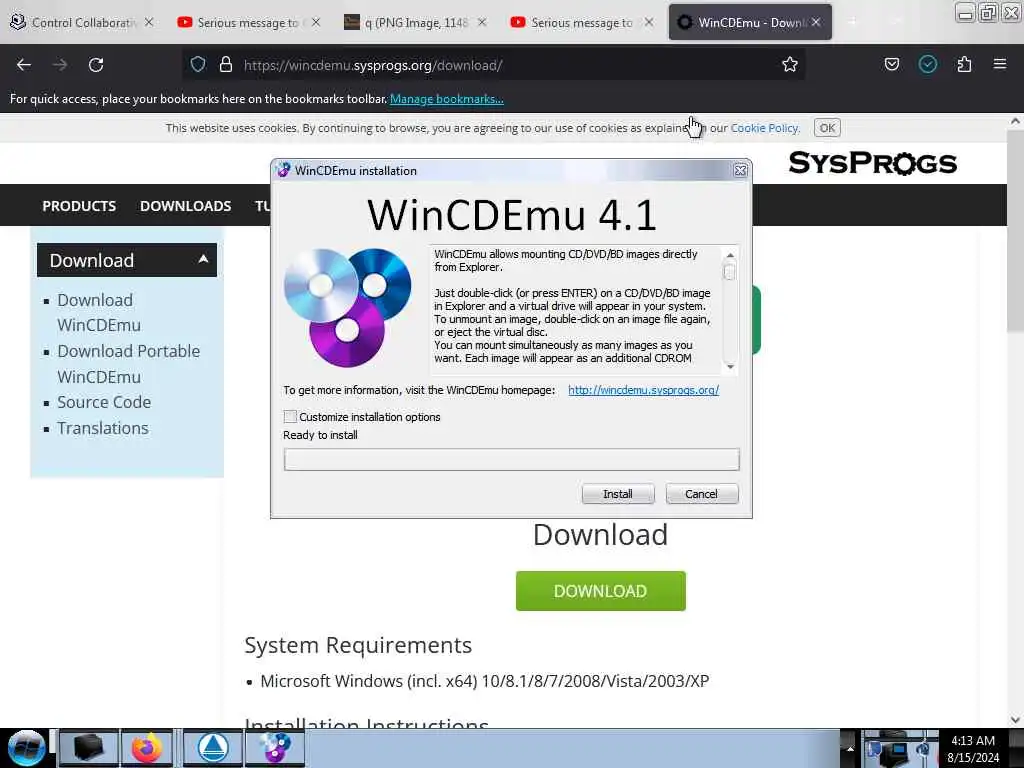The width and height of the screenshot is (1024, 768).
Task: Accept cookies with the OK button
Action: (x=827, y=128)
